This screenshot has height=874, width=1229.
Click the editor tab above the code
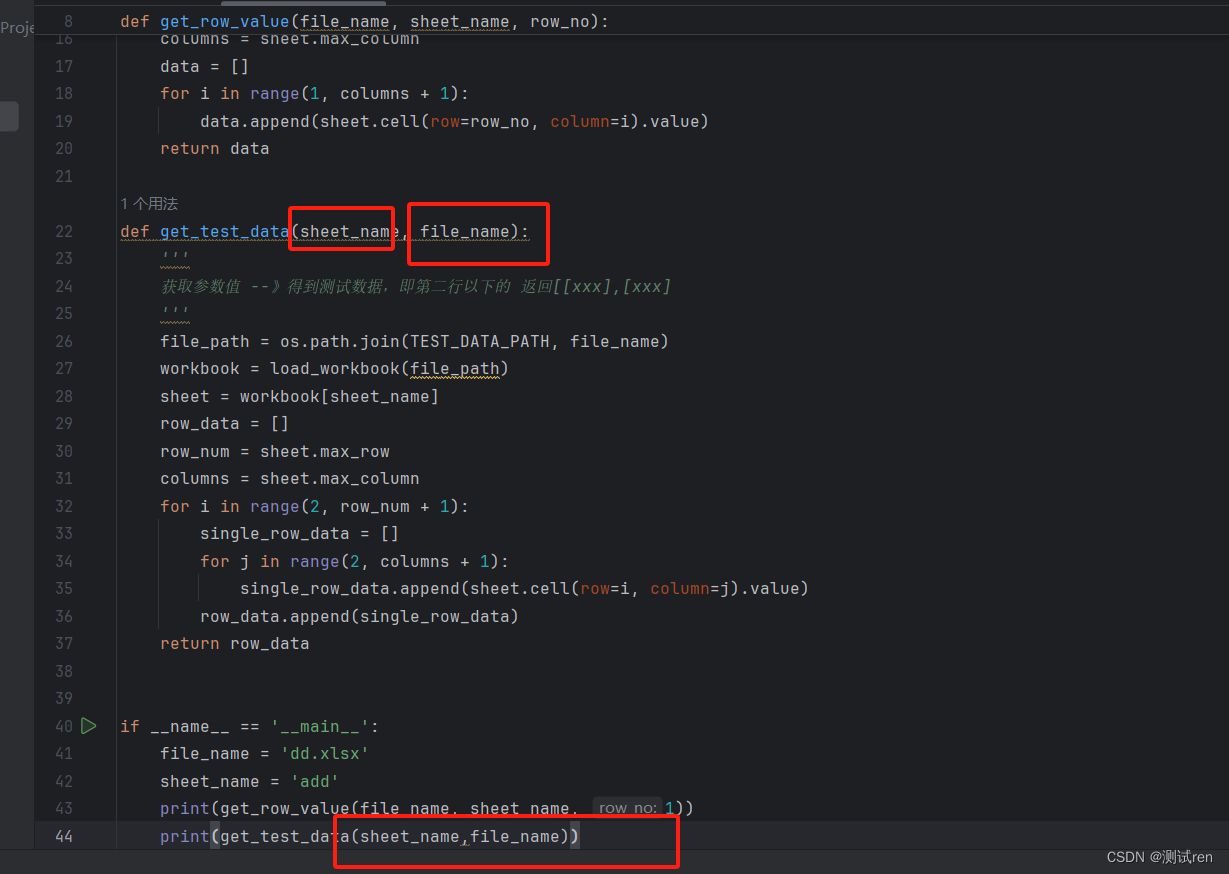[x=300, y=5]
